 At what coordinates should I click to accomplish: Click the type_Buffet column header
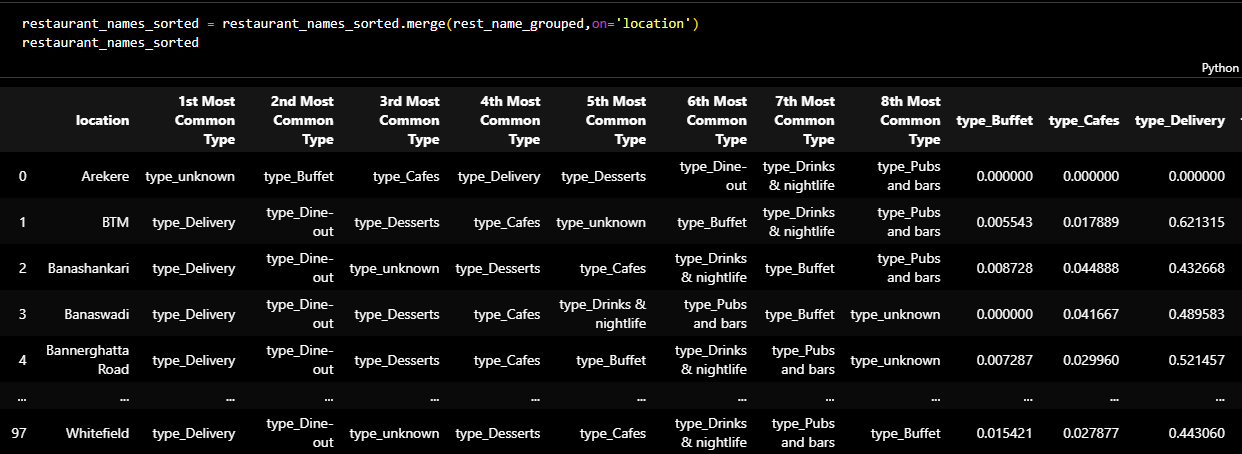(994, 120)
